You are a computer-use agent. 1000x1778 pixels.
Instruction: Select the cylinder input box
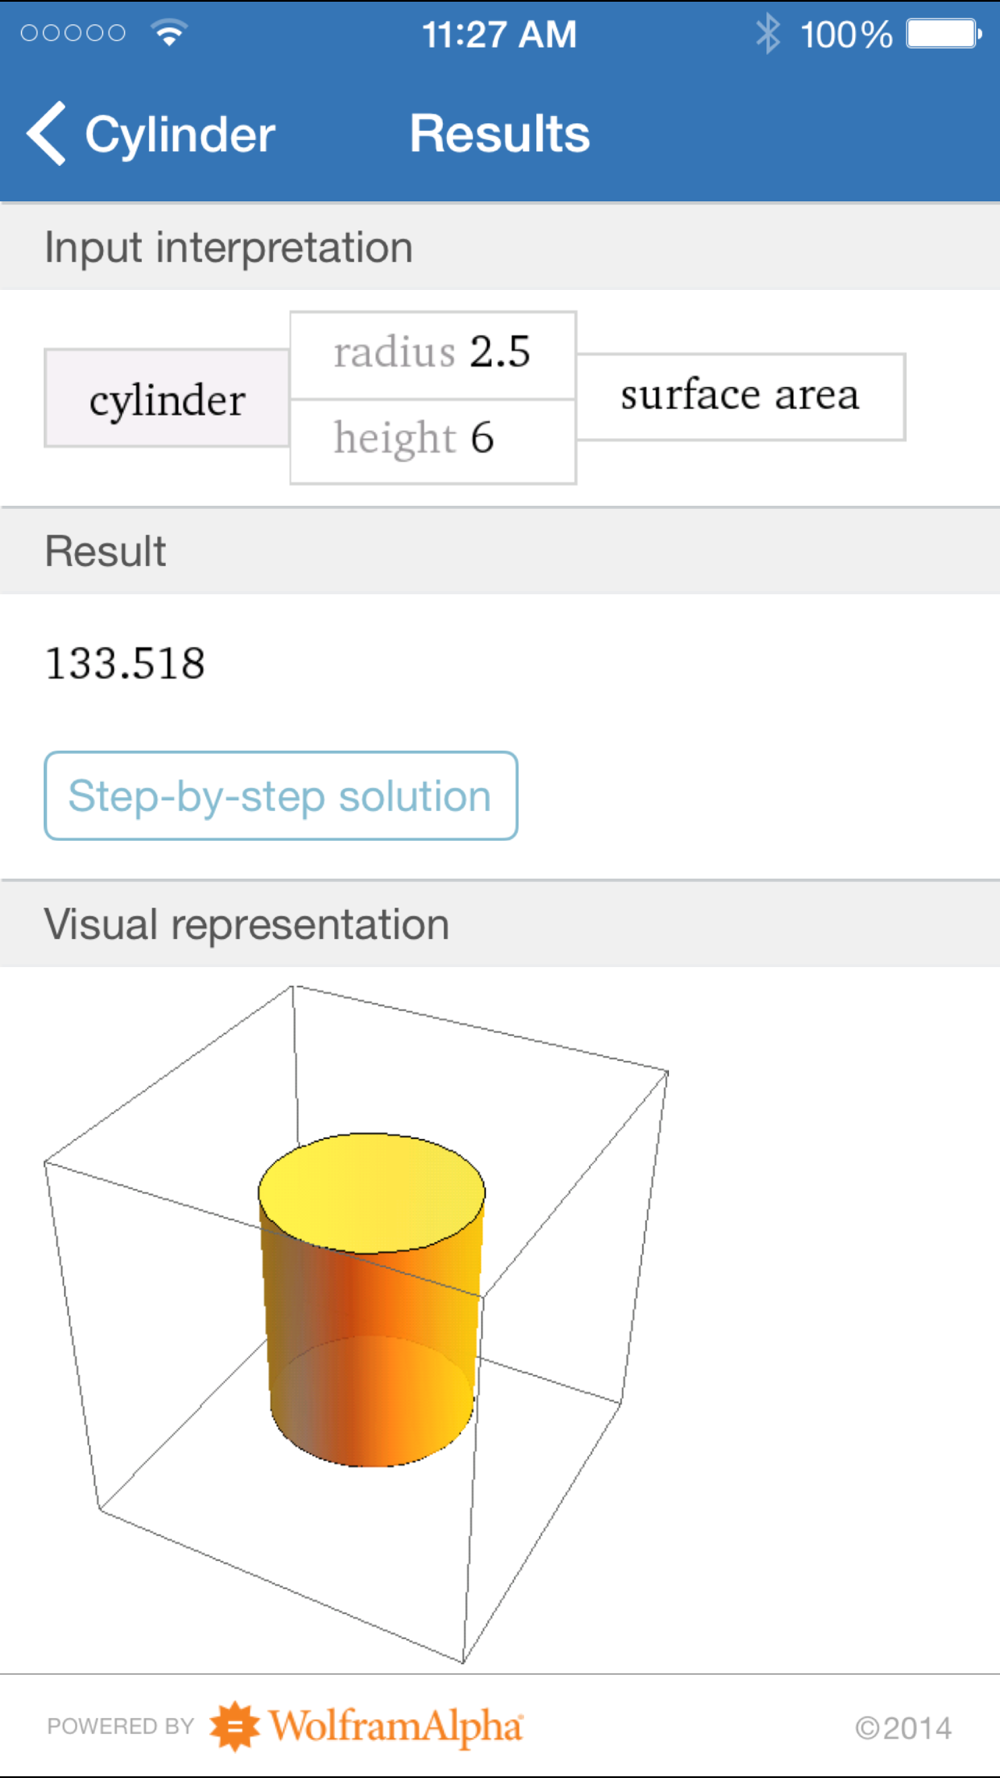[167, 399]
